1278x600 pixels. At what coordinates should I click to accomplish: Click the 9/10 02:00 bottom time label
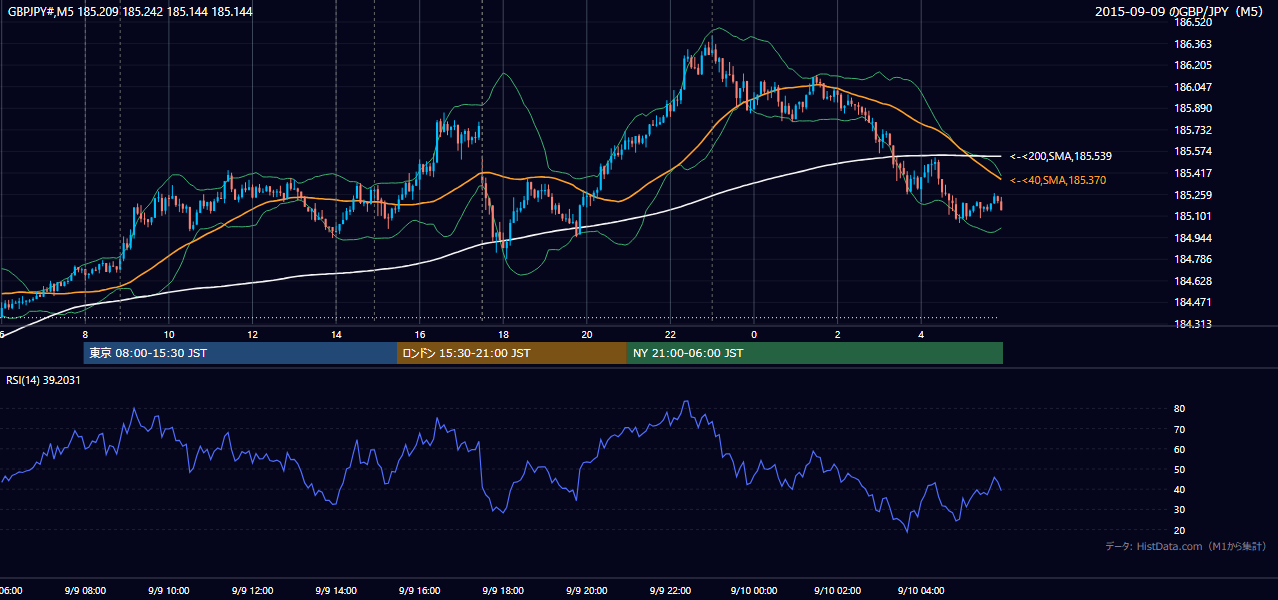tap(837, 590)
